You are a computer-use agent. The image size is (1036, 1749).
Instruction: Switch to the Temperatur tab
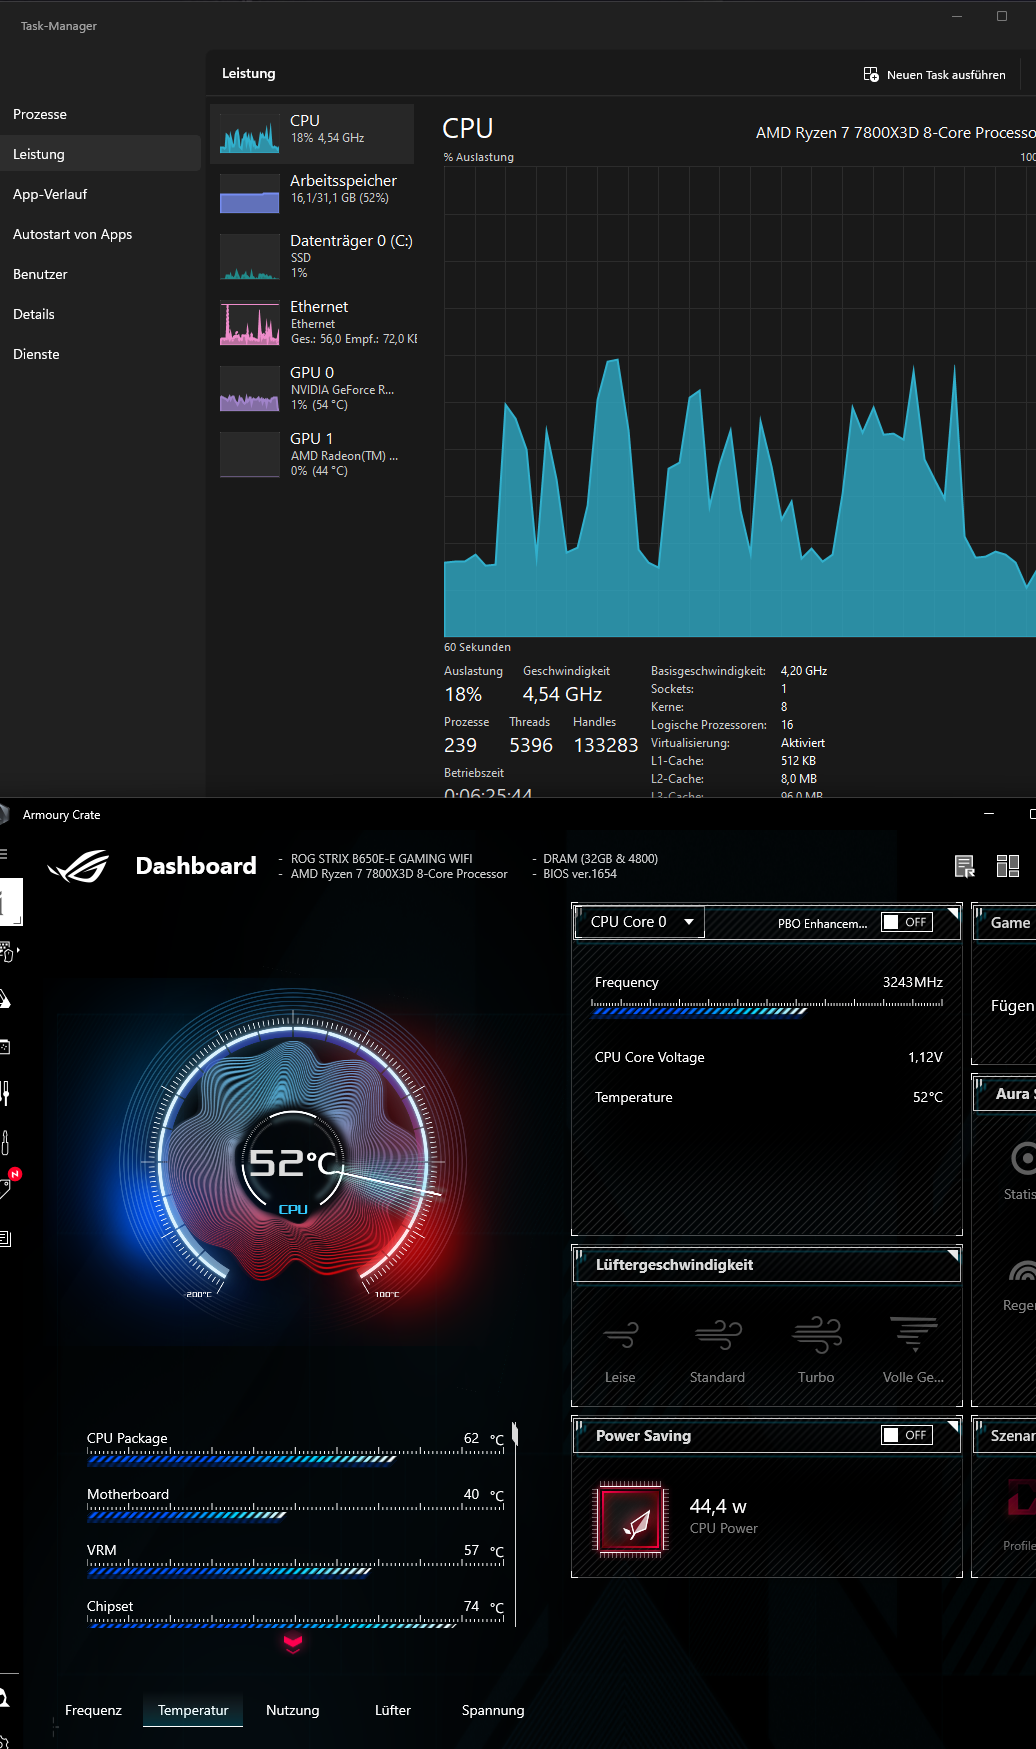pos(193,1710)
